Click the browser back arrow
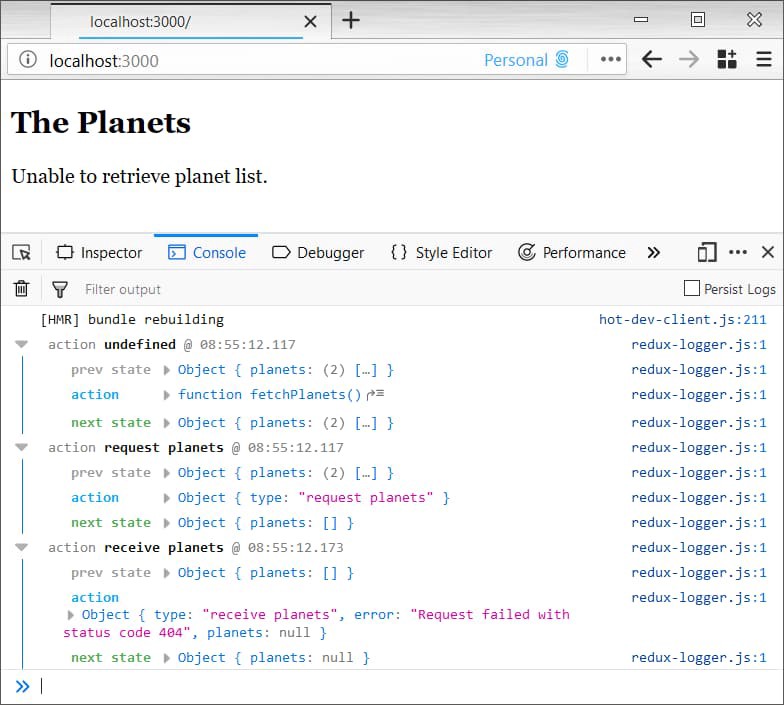Screen dimensions: 784x705 click(652, 59)
